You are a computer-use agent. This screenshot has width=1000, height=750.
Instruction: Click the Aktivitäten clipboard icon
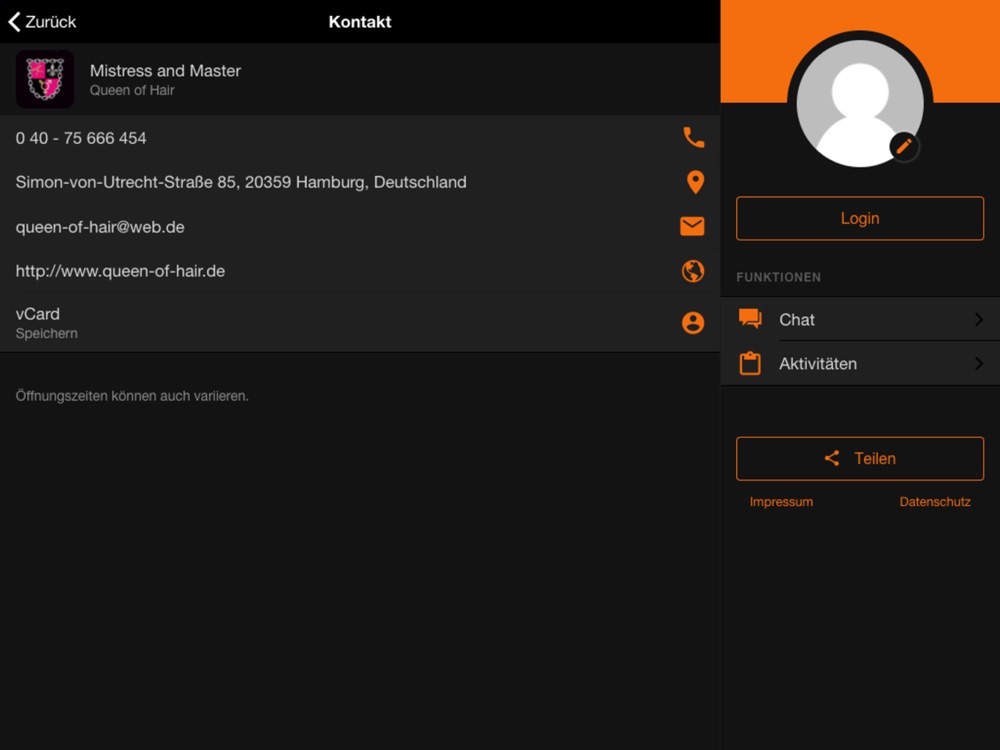750,363
